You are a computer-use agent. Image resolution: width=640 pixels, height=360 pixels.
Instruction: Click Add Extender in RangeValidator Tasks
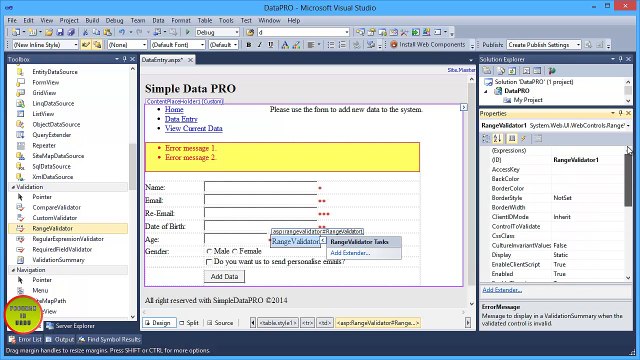coord(350,253)
